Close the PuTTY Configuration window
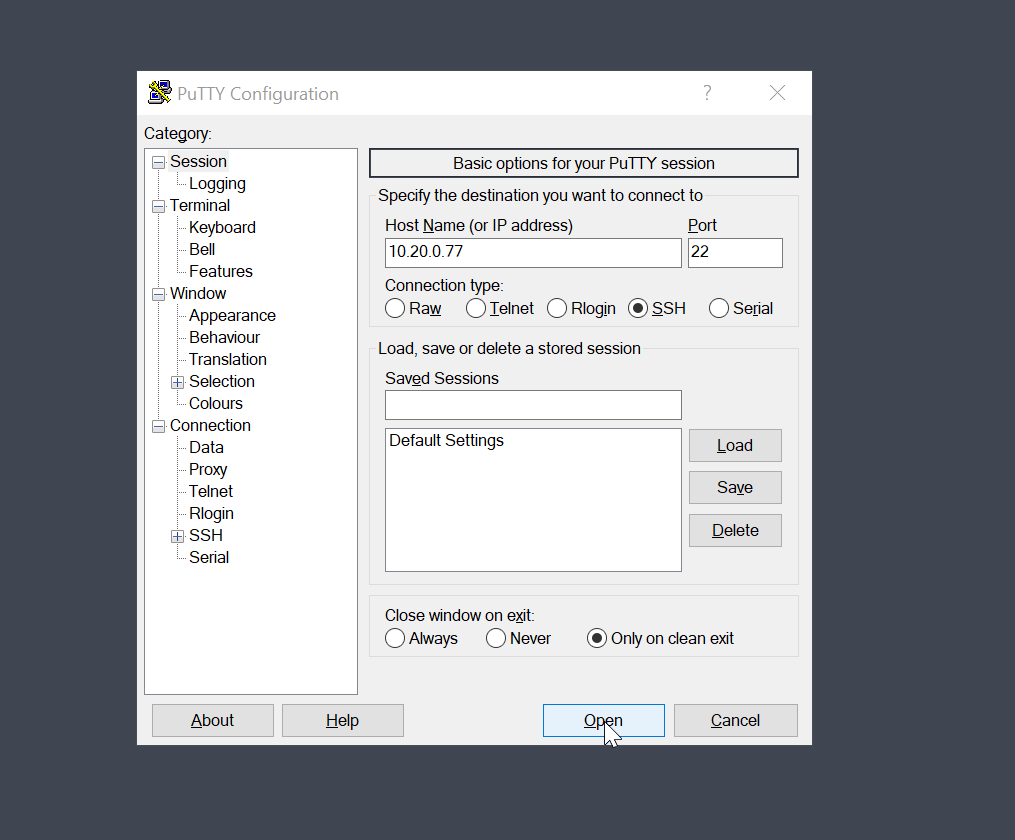This screenshot has height=840, width=1015. pos(777,93)
